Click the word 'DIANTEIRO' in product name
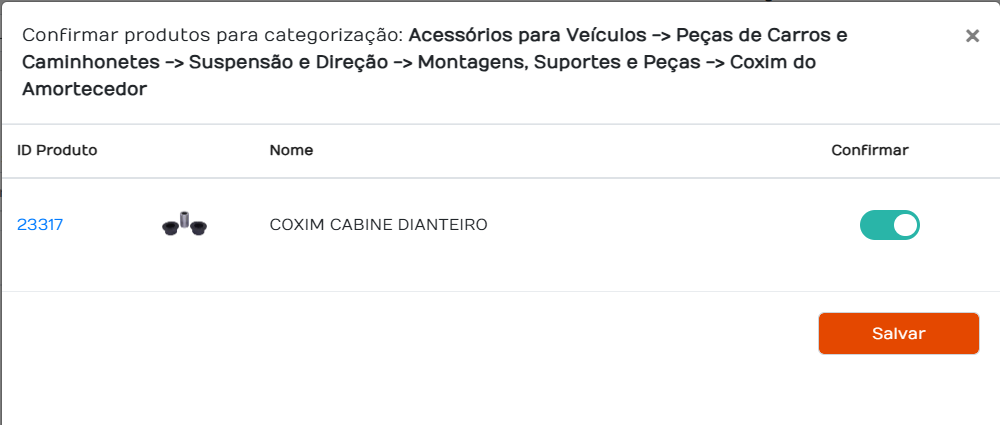 pyautogui.click(x=443, y=225)
